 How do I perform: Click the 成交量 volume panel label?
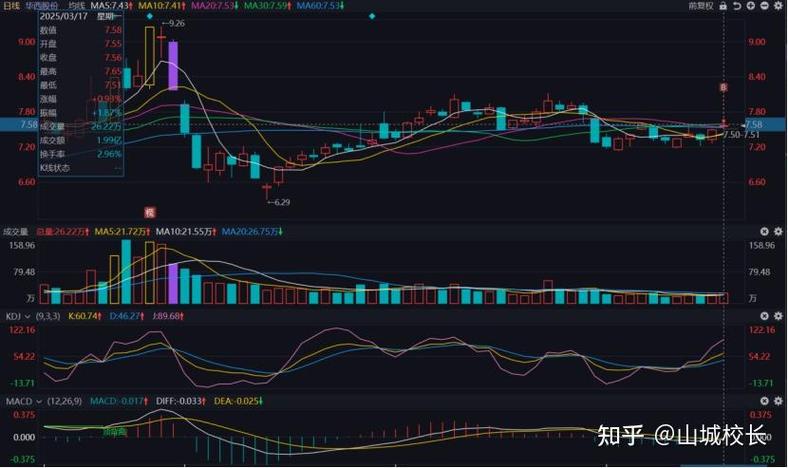[x=14, y=232]
